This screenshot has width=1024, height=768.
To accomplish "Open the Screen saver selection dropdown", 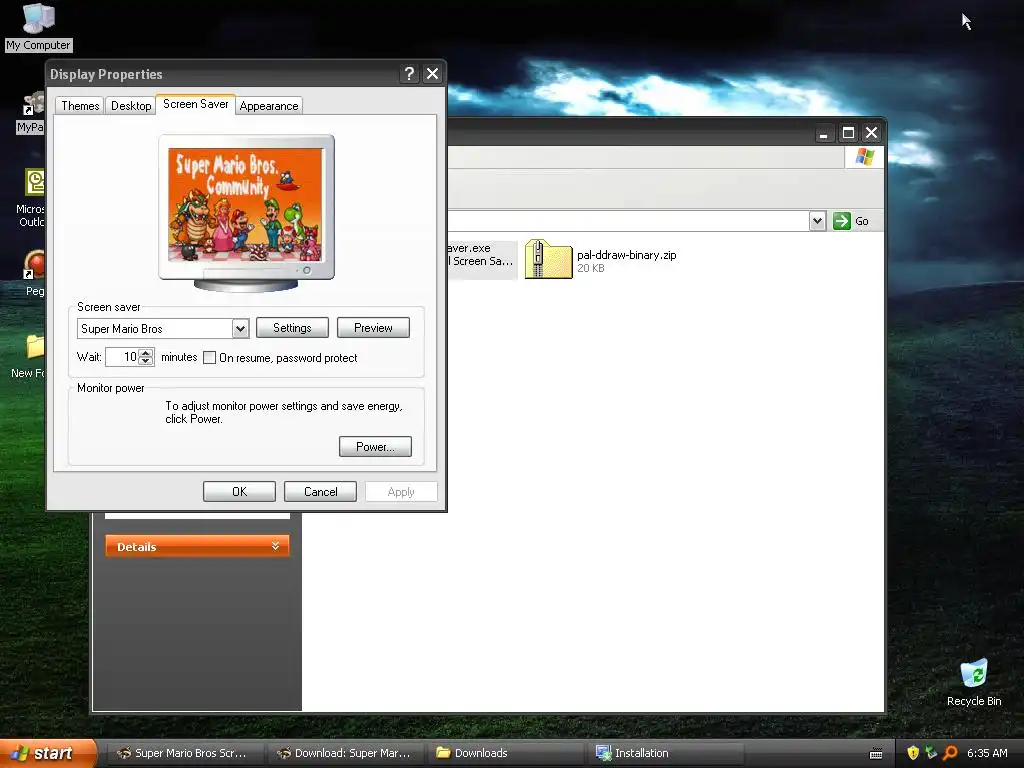I will 240,328.
